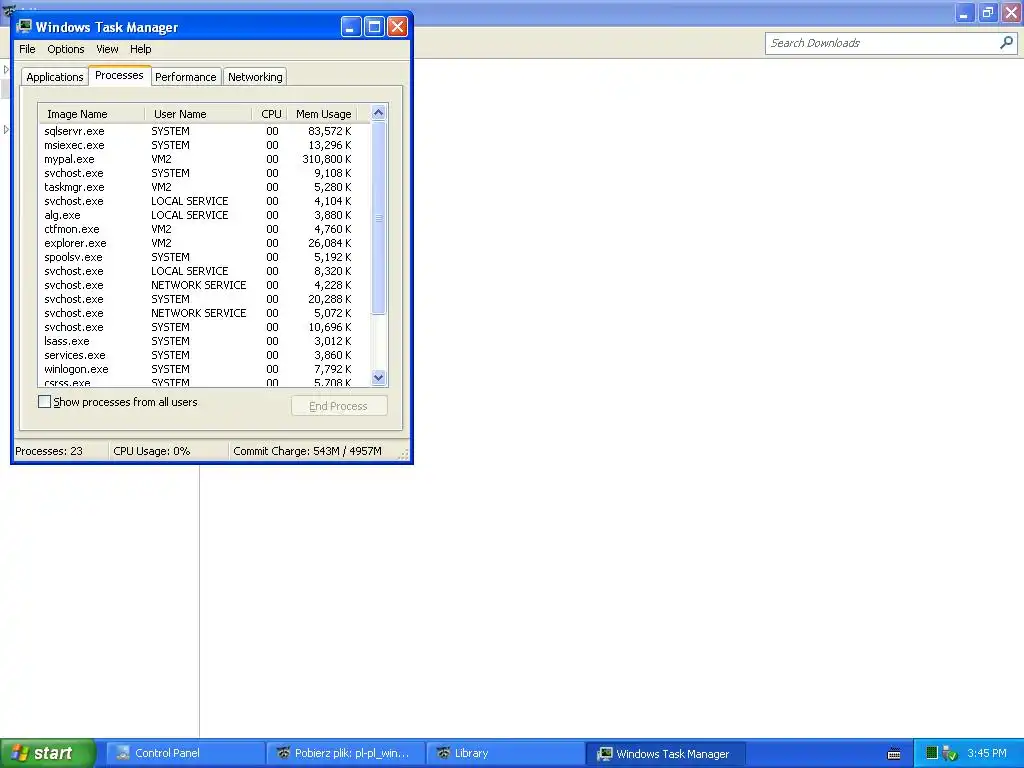
Task: Click the security shield tray icon
Action: coord(950,754)
